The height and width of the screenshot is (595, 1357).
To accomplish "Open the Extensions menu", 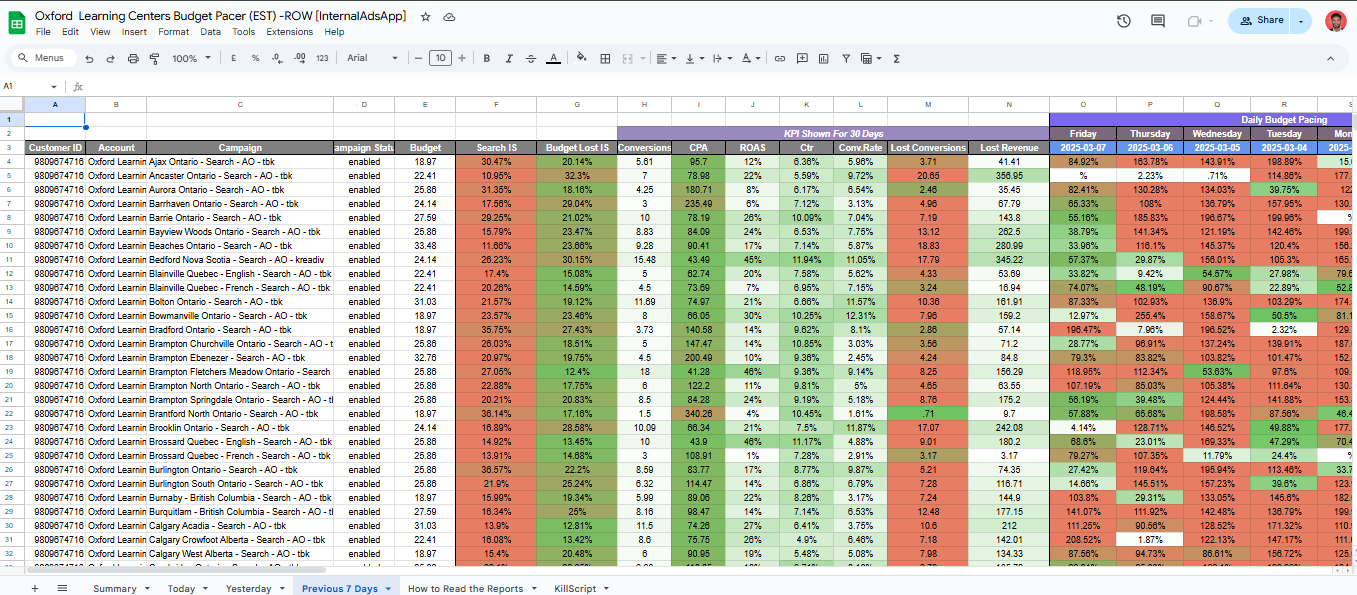I will click(x=289, y=32).
